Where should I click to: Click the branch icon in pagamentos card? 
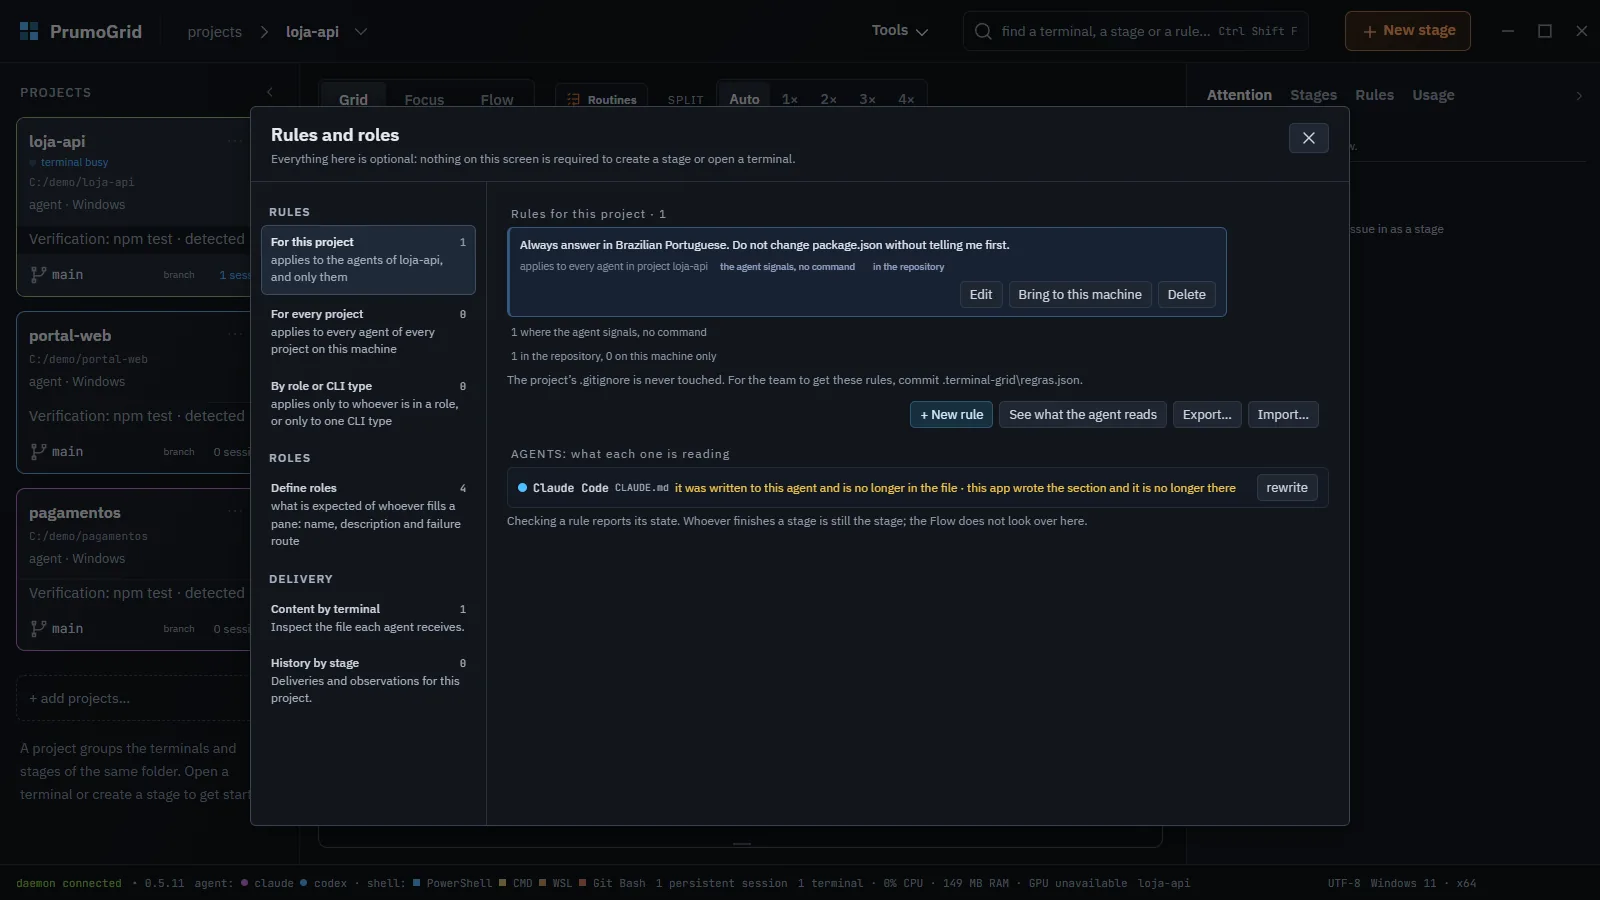38,628
